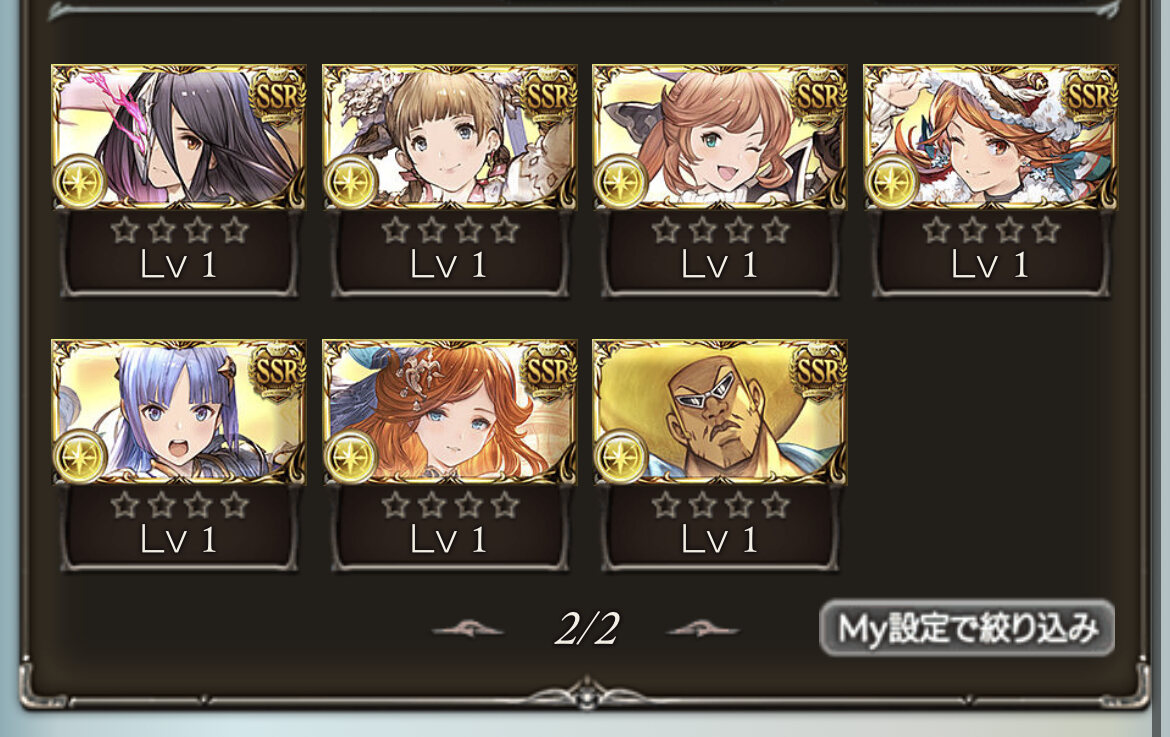Screen dimensions: 1170x737
Task: Select the black-haired masked character card
Action: (178, 137)
